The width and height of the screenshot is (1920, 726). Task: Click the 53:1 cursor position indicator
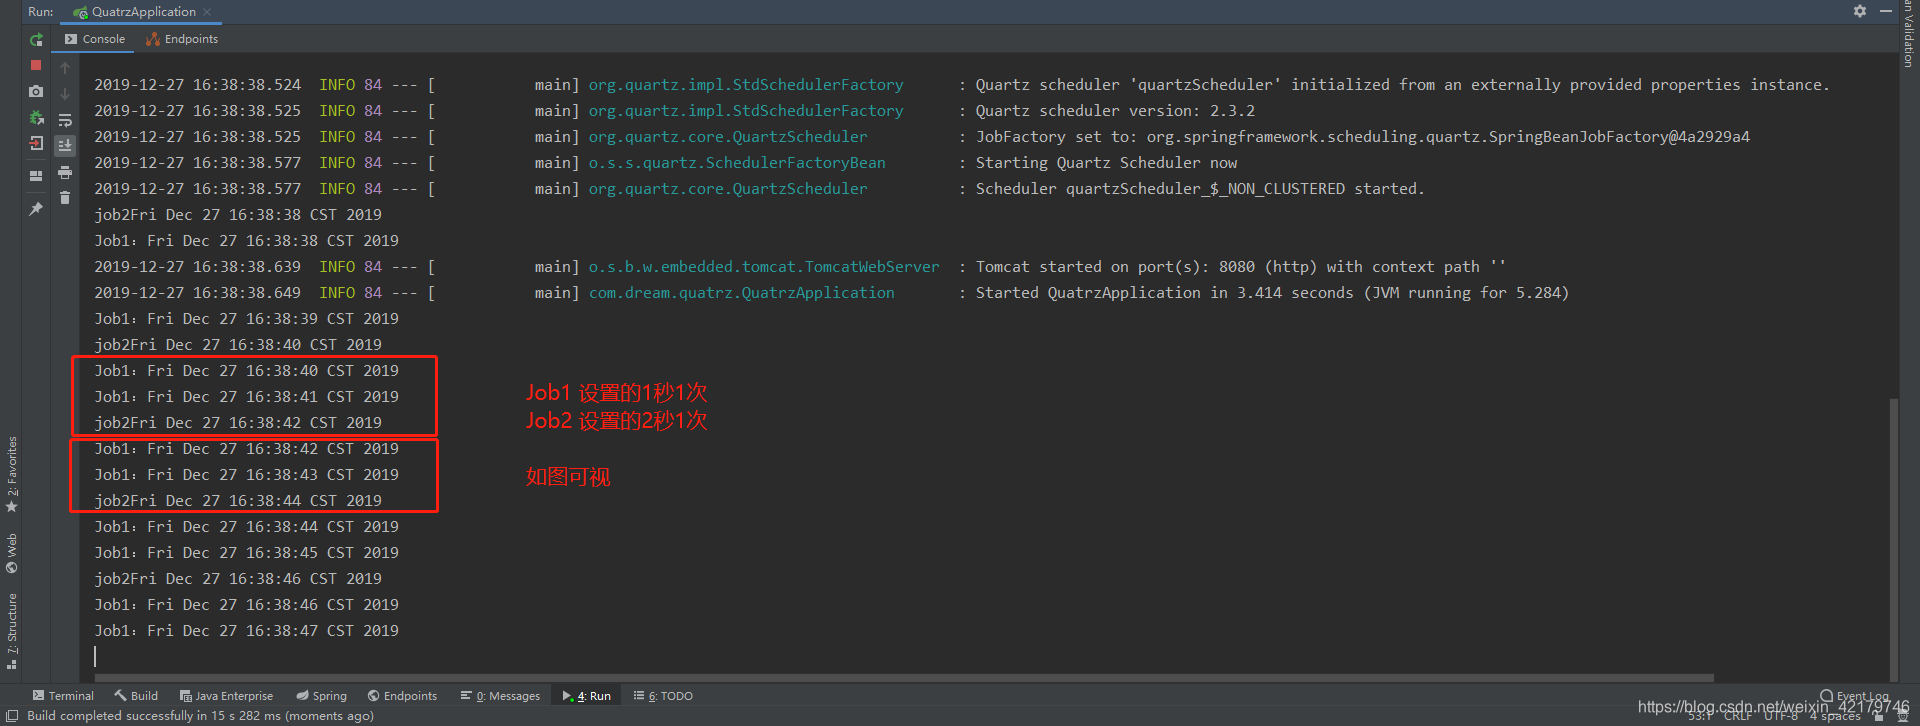[1700, 716]
